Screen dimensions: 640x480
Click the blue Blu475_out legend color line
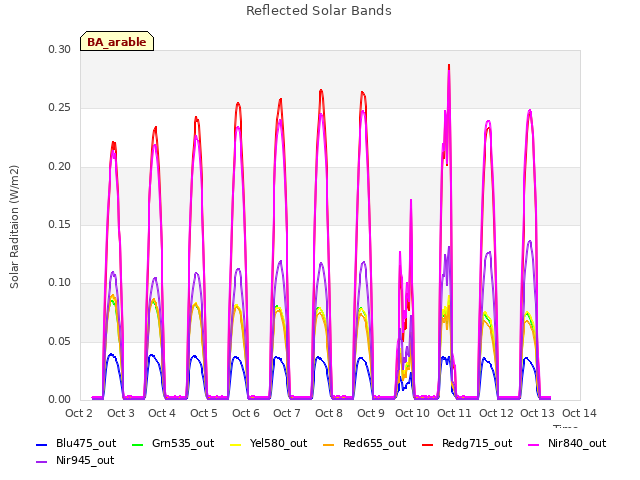coord(42,444)
